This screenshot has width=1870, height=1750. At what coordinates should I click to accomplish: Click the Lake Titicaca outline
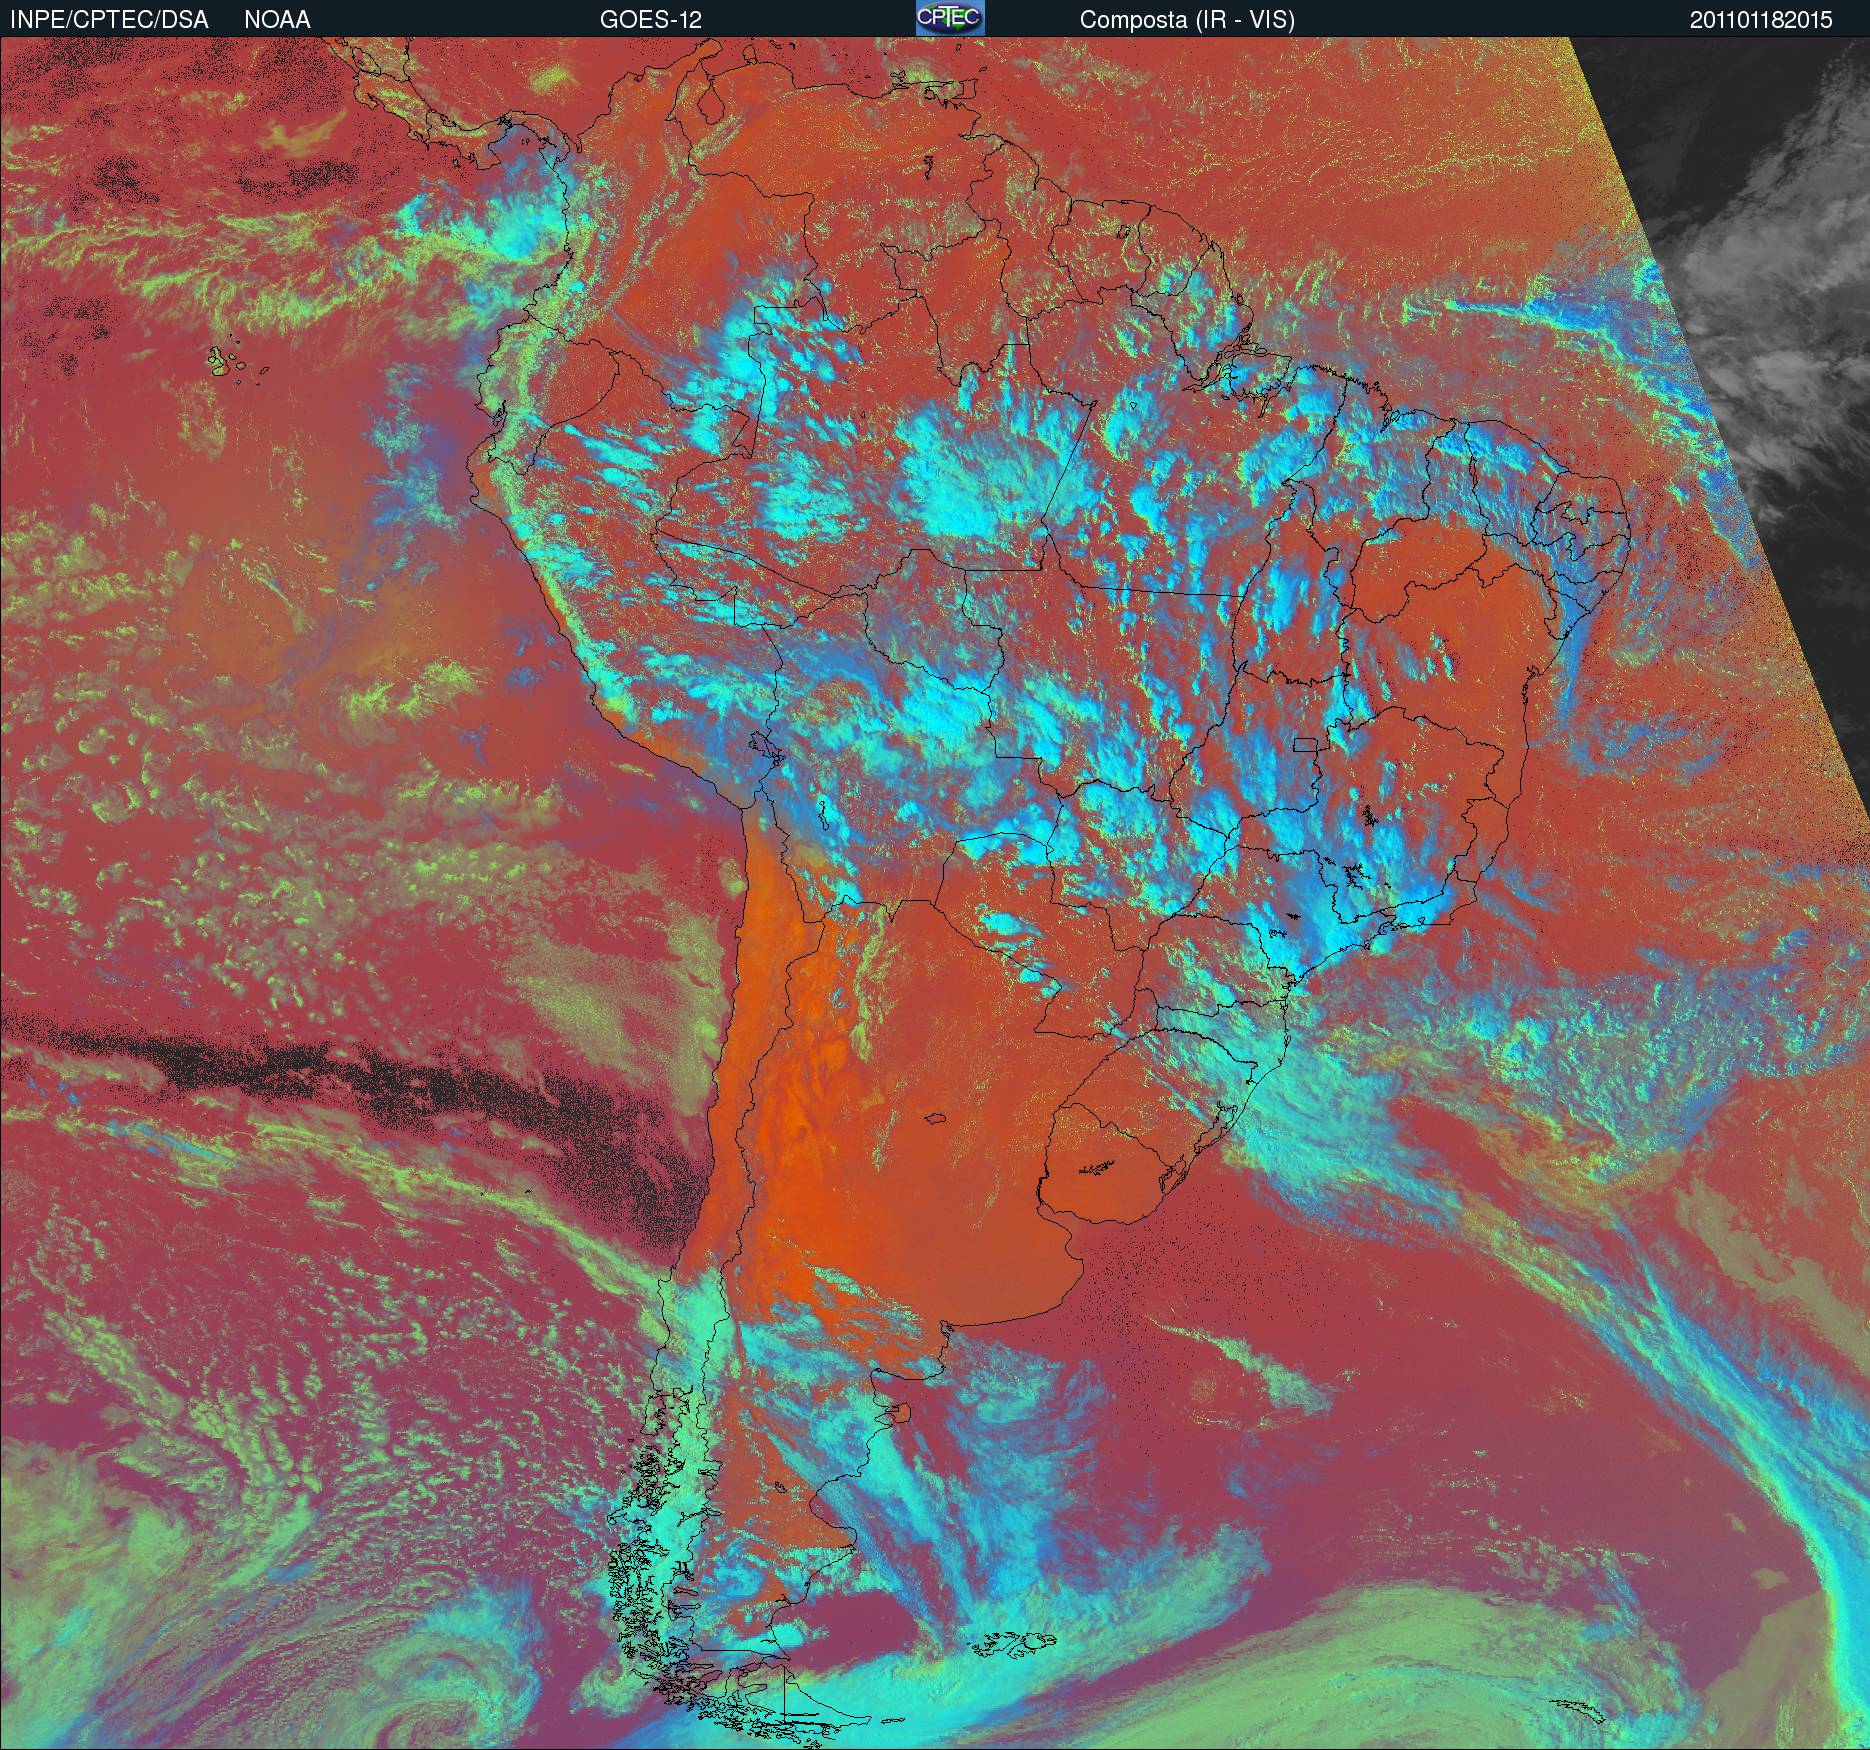[x=765, y=745]
